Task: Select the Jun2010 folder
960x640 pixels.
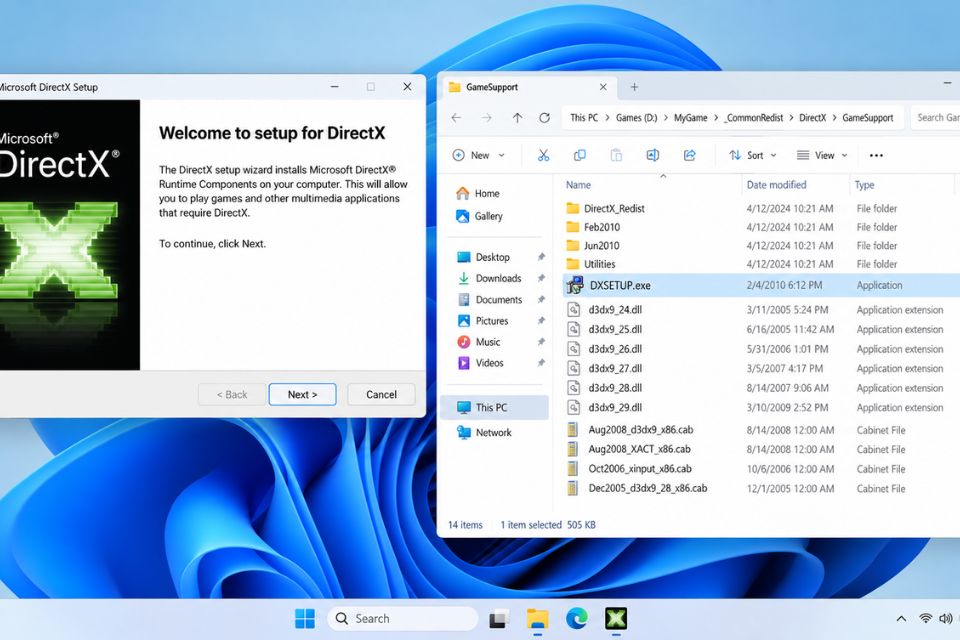Action: 601,246
